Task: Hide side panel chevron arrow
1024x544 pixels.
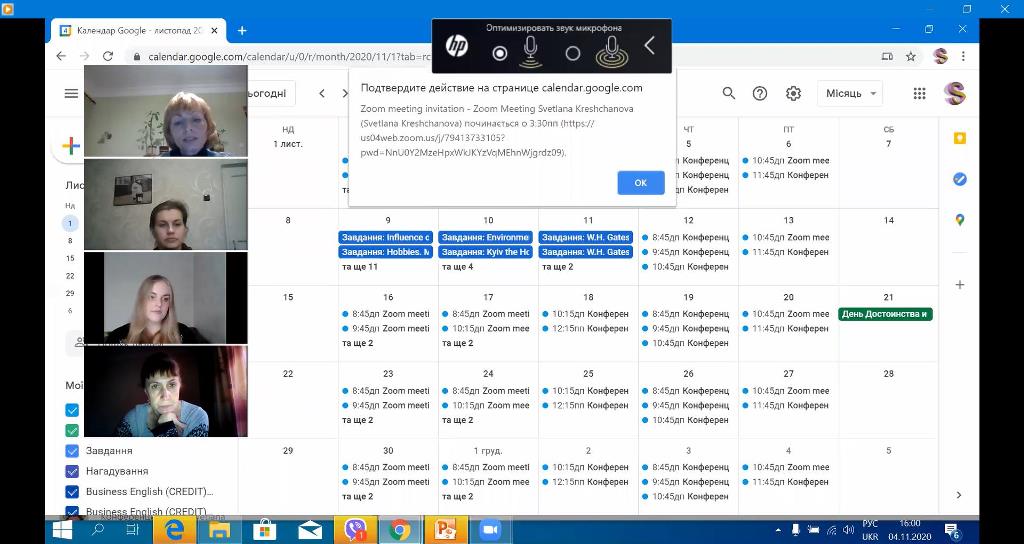Action: tap(959, 495)
